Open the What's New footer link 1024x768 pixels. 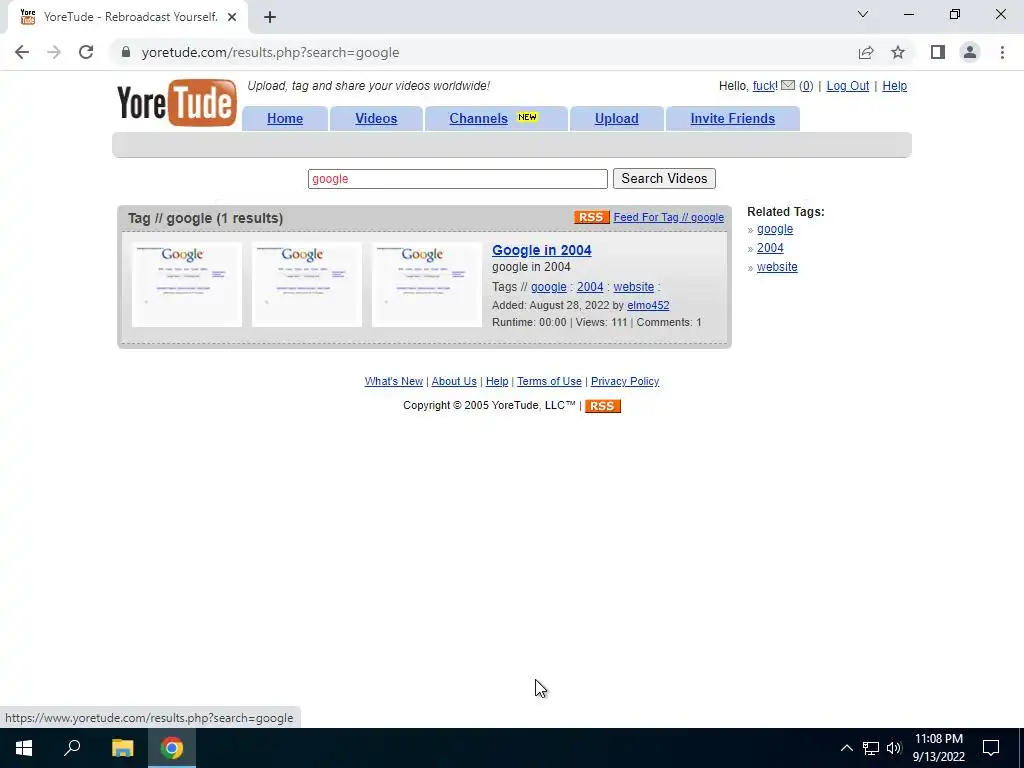[x=394, y=381]
